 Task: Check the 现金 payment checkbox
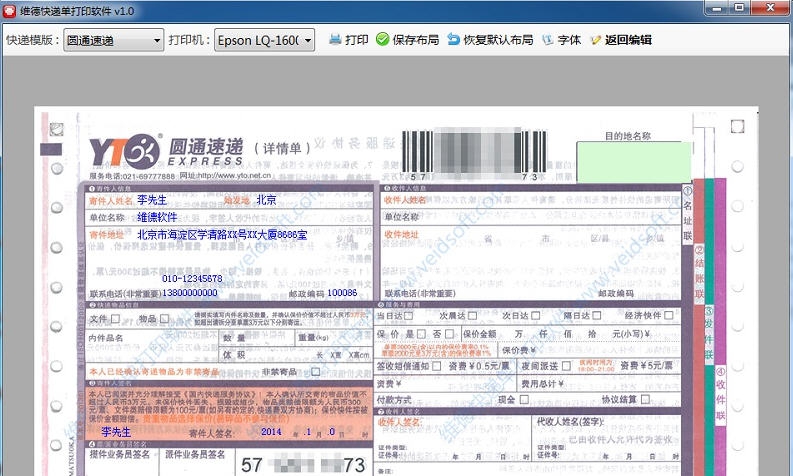coord(524,399)
